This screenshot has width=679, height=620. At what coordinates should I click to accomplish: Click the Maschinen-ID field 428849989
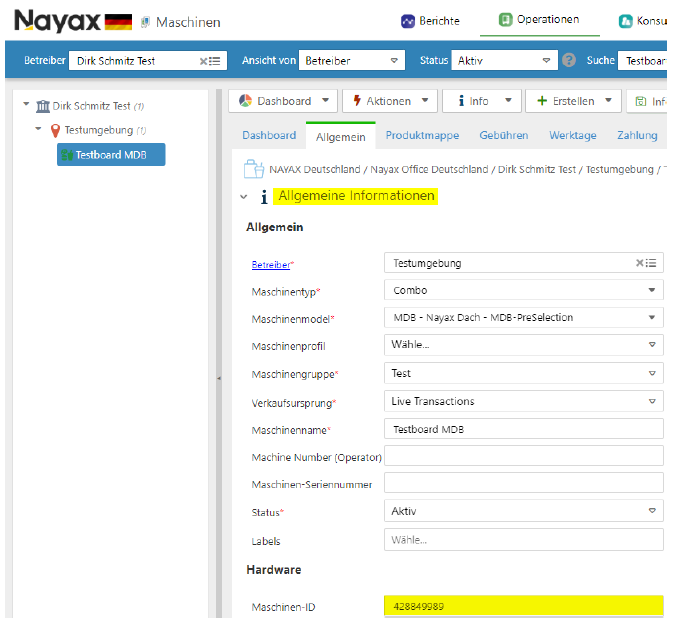point(524,606)
